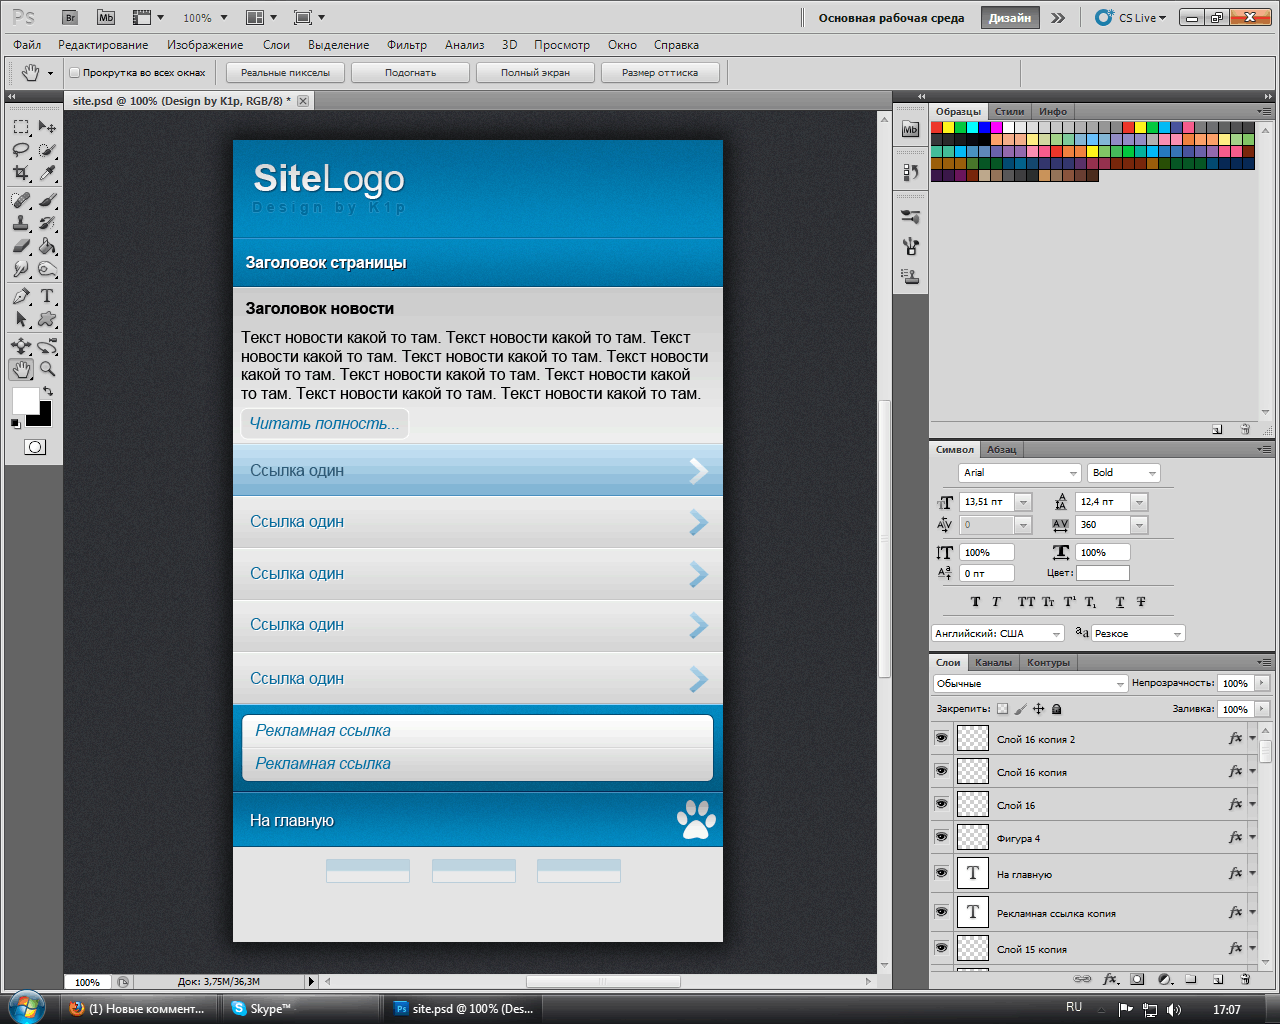Screen dimensions: 1280x1024
Task: Enable "Прокрутка во всех окнах" checkbox
Action: [x=74, y=73]
